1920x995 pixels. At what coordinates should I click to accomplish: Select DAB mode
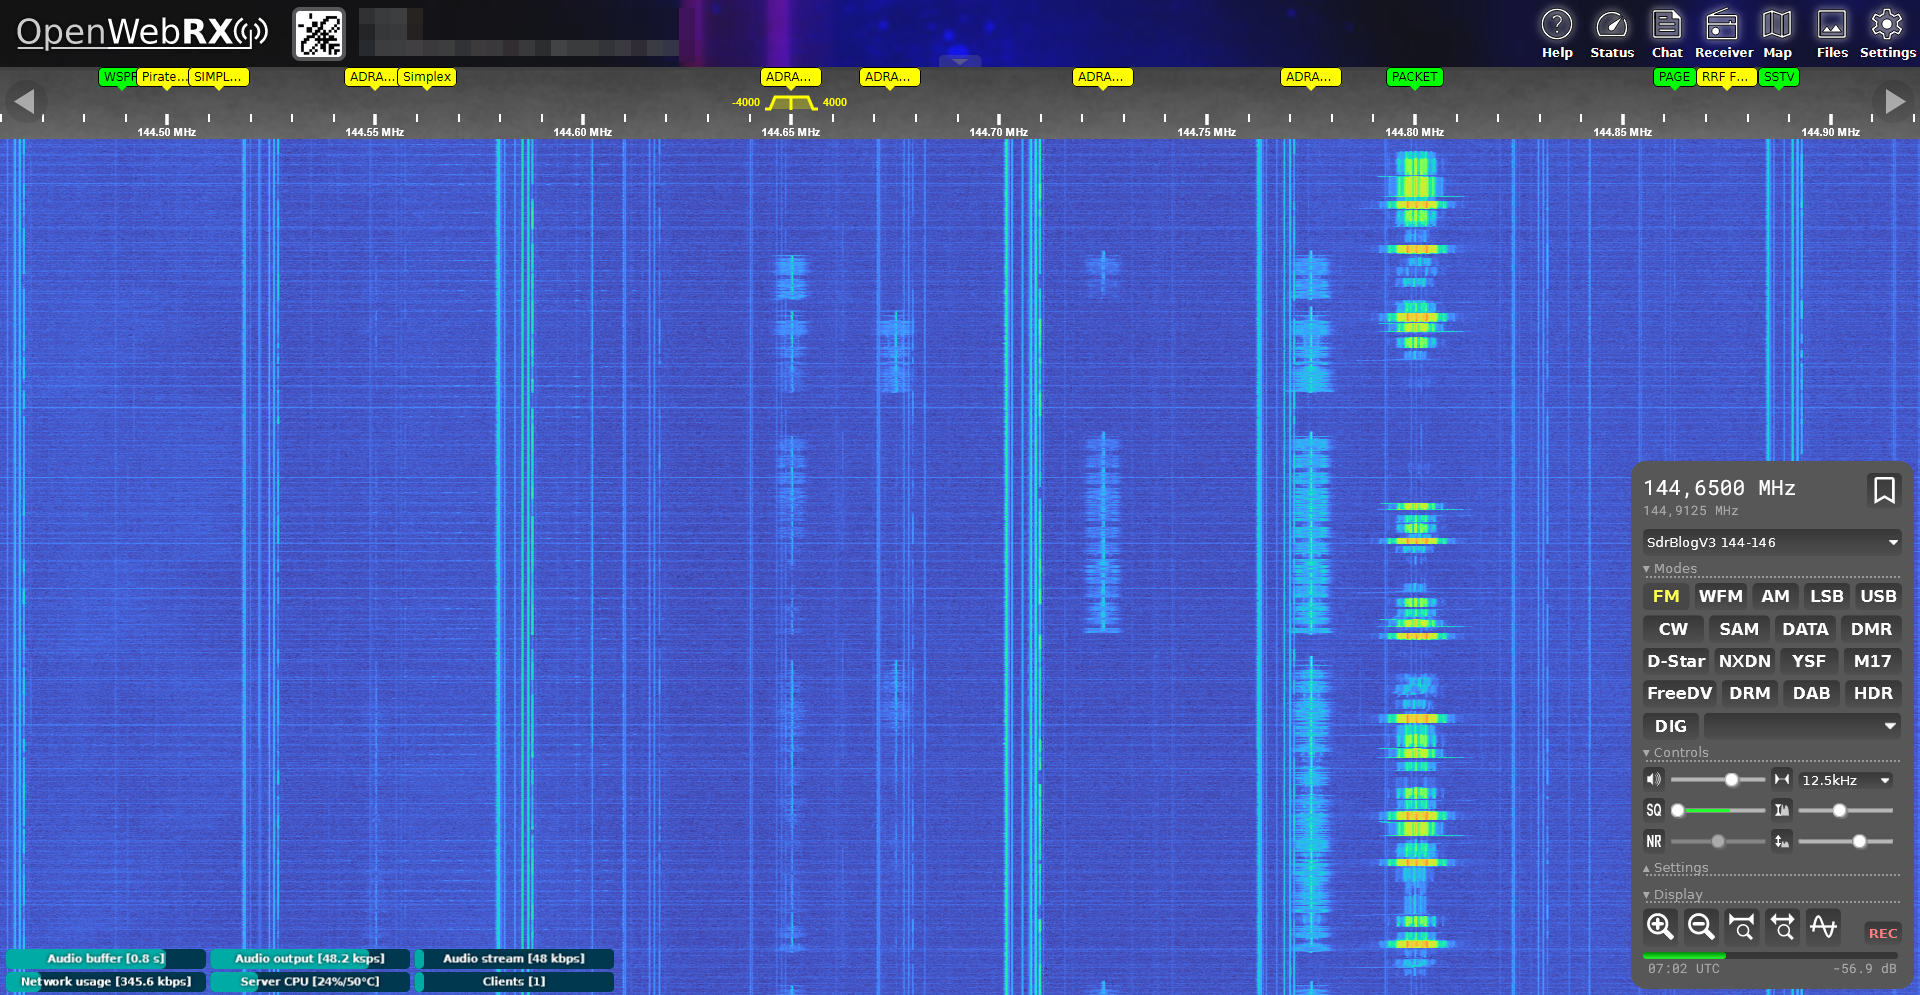[x=1811, y=693]
